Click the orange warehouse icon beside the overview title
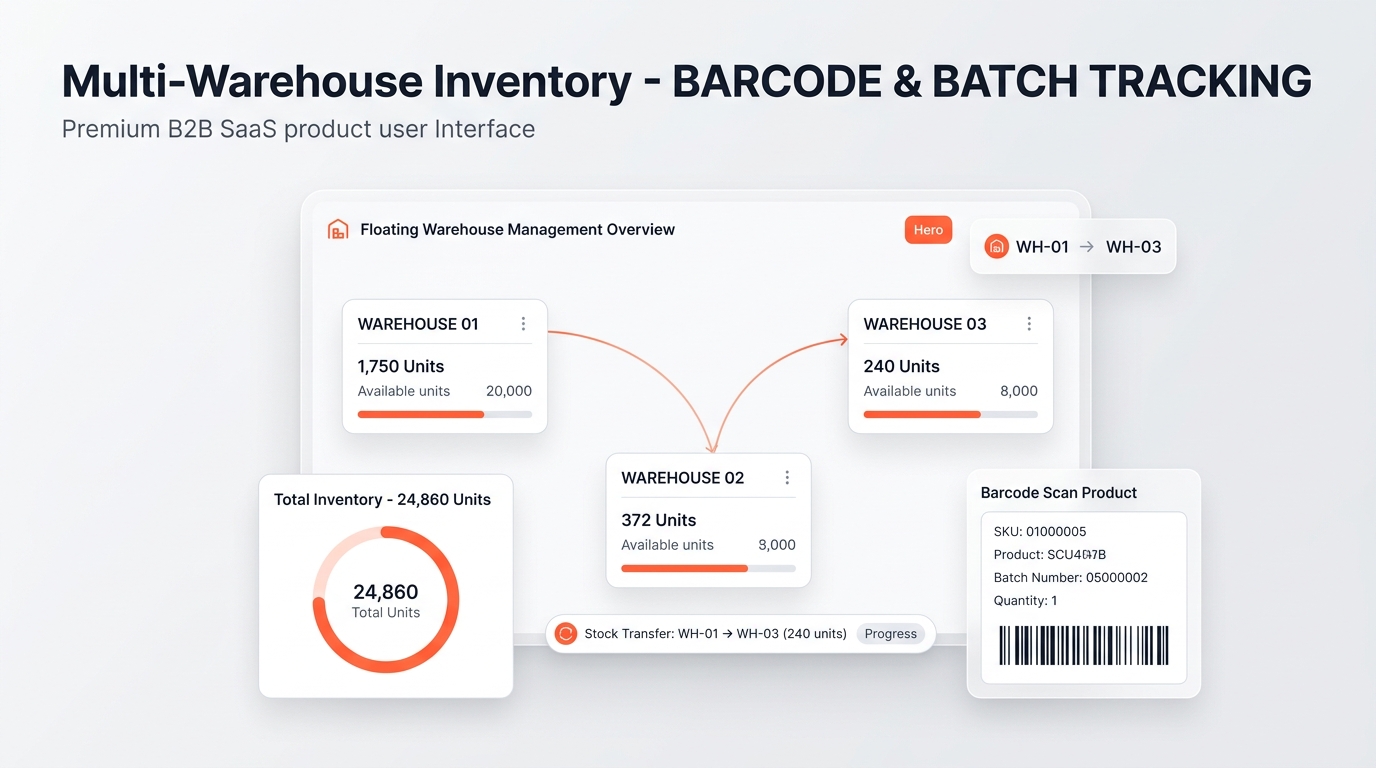This screenshot has height=768, width=1376. [338, 229]
